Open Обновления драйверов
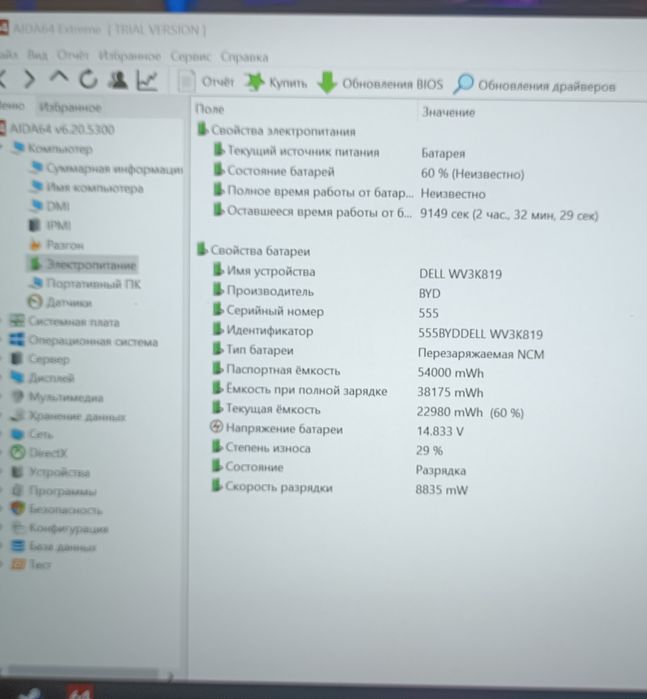This screenshot has height=699, width=647. click(534, 85)
